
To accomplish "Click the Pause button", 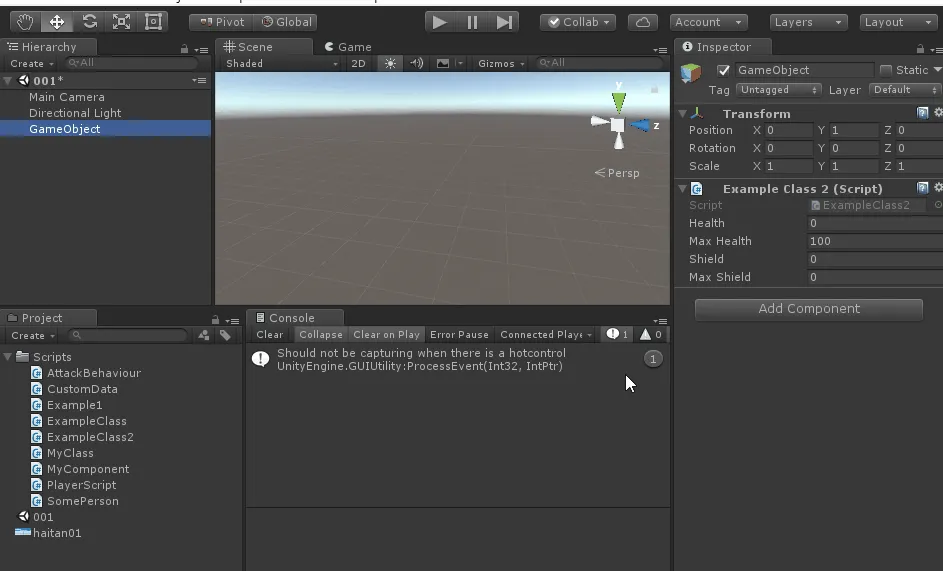I will [x=472, y=22].
